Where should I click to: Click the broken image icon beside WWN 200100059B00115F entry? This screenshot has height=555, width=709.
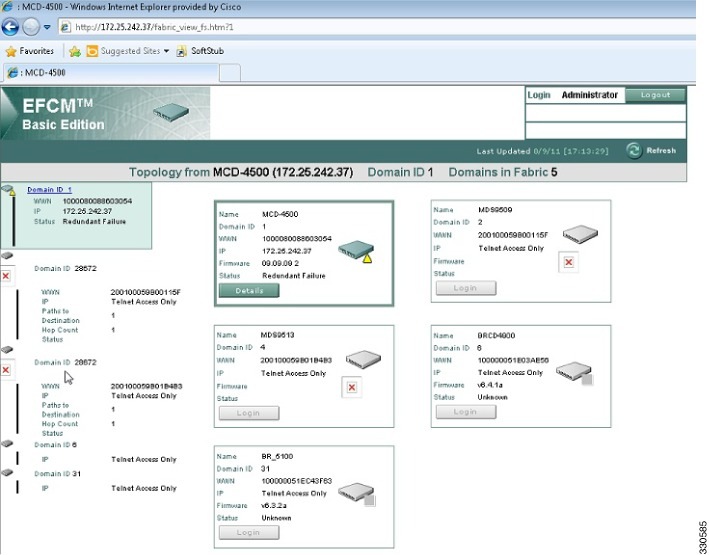click(6, 275)
